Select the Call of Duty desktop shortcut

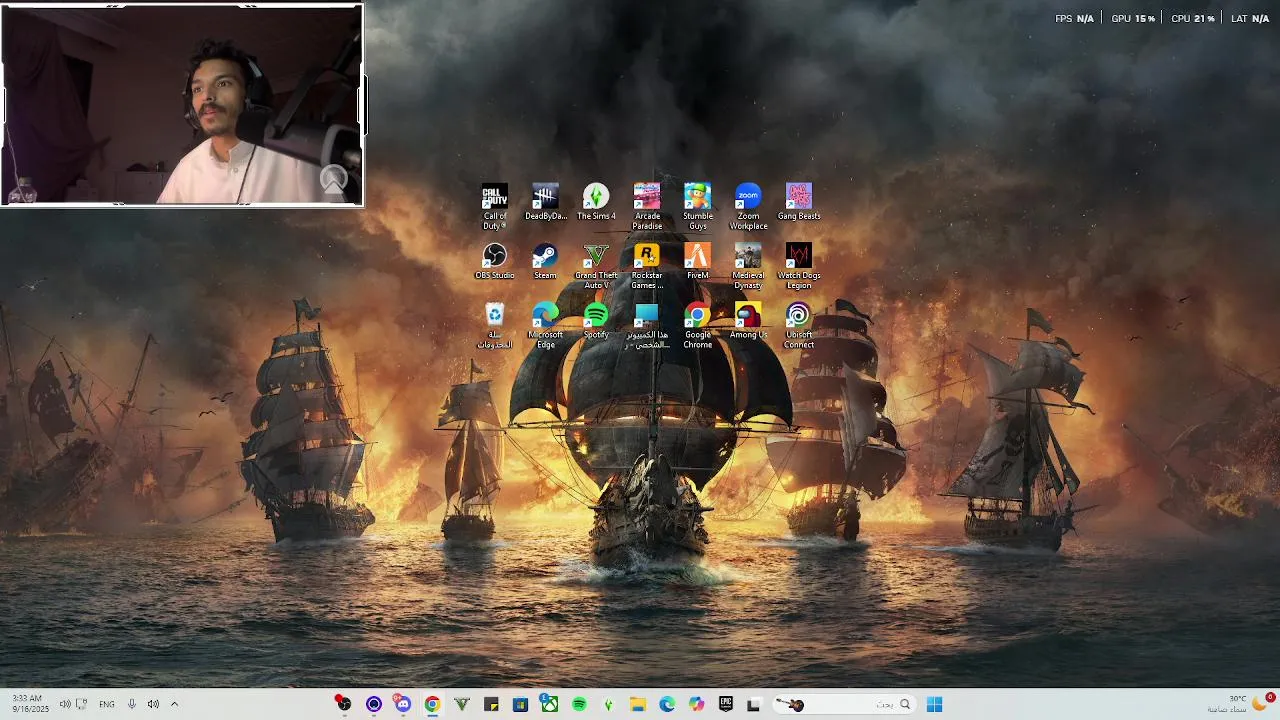tap(495, 206)
